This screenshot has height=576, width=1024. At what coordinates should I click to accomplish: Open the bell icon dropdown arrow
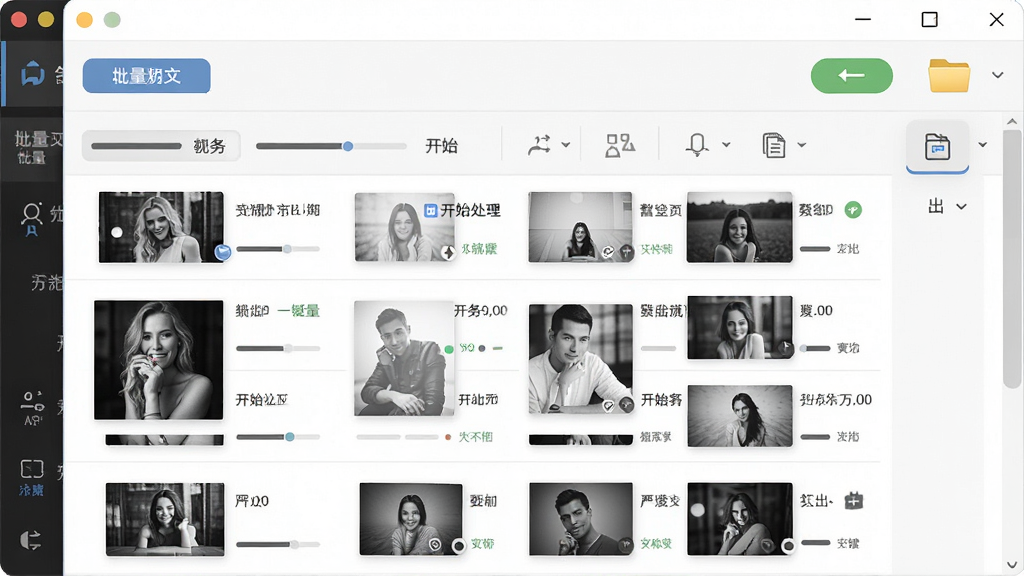click(726, 145)
